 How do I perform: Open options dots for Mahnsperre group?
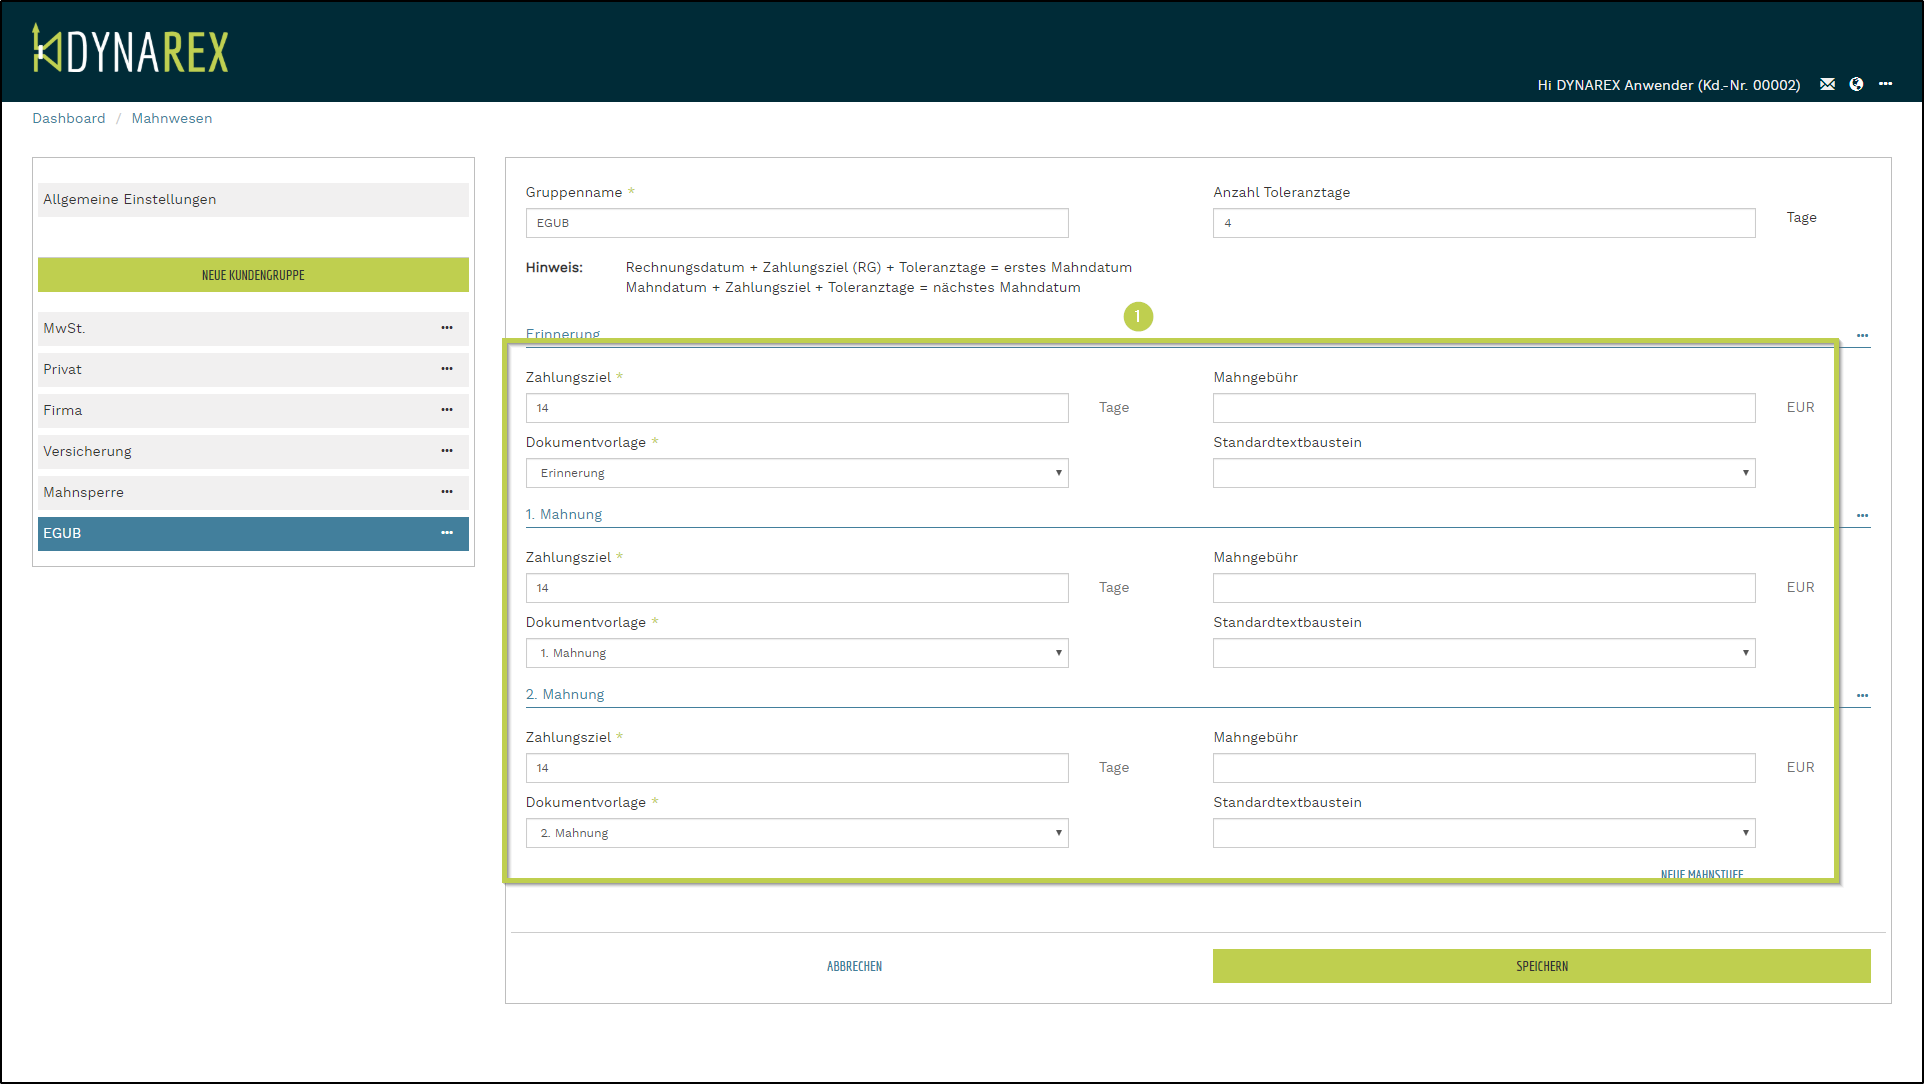click(447, 492)
